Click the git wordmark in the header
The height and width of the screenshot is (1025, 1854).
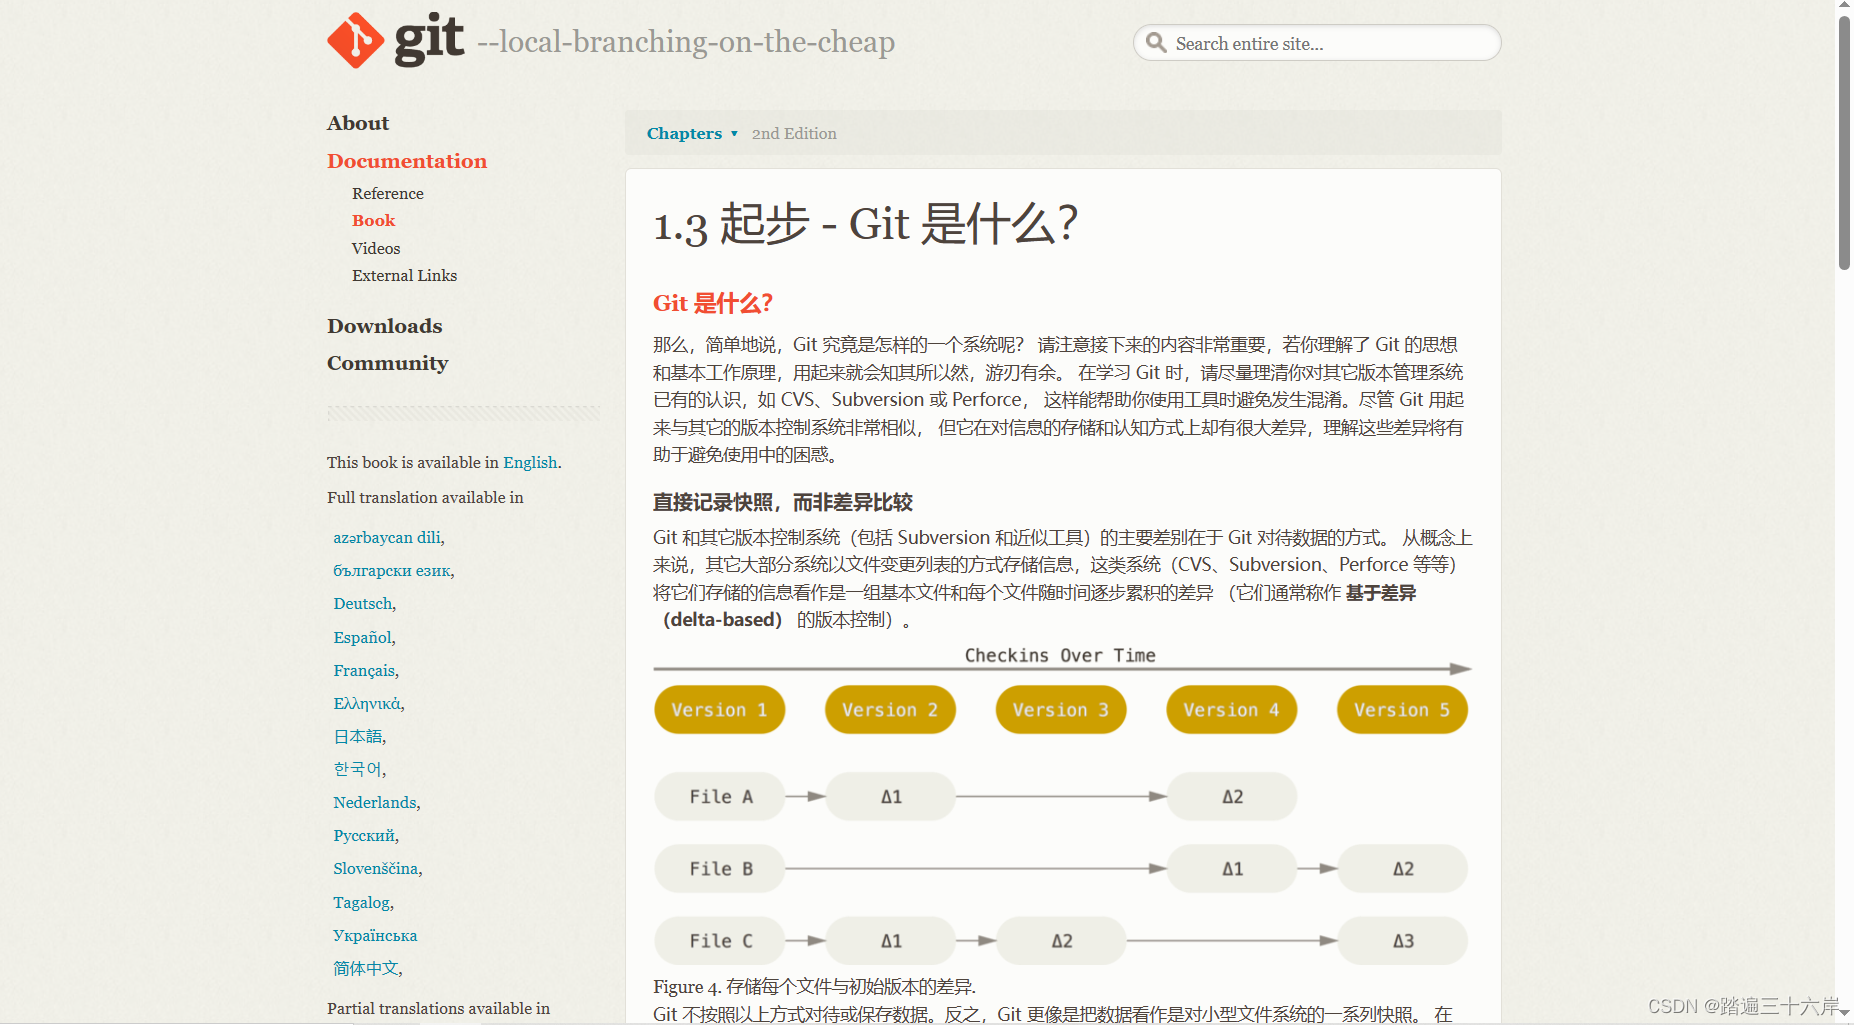click(429, 40)
